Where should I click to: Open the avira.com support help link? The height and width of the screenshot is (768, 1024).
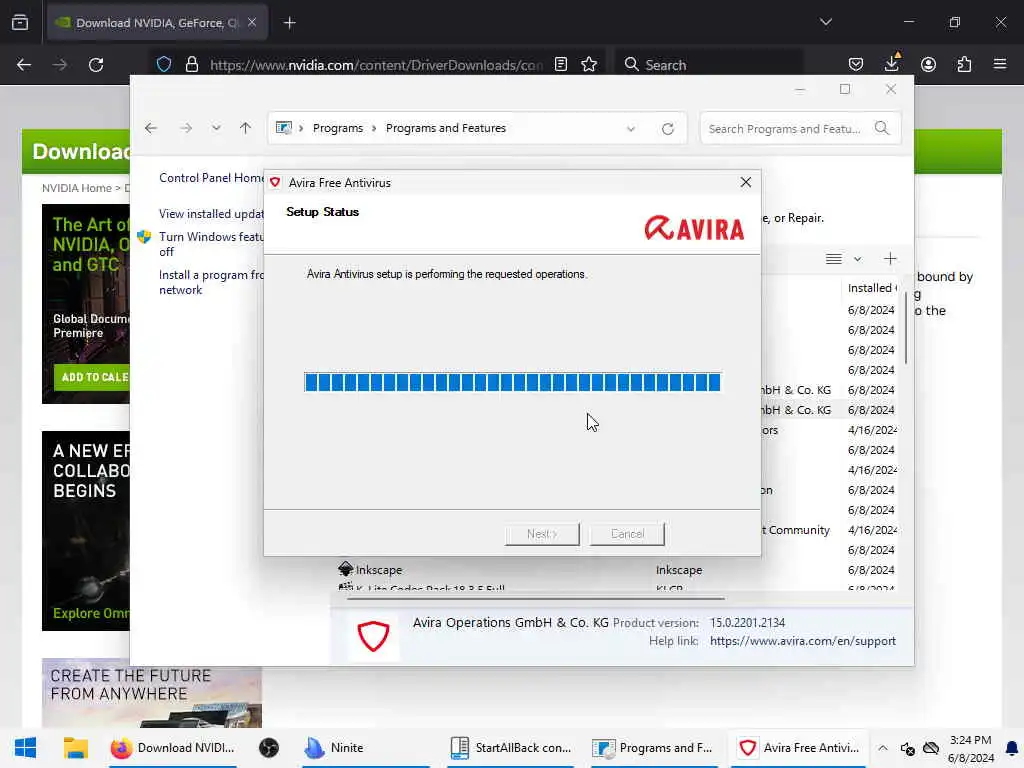(803, 641)
